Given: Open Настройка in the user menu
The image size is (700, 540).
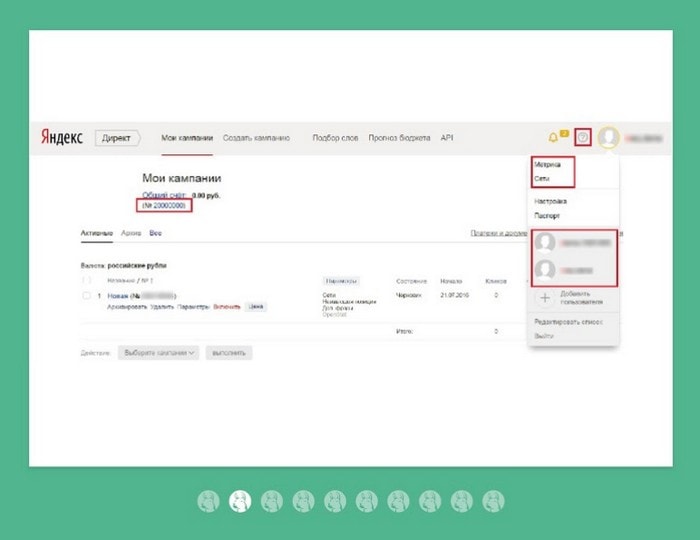Looking at the screenshot, I should click(x=550, y=201).
